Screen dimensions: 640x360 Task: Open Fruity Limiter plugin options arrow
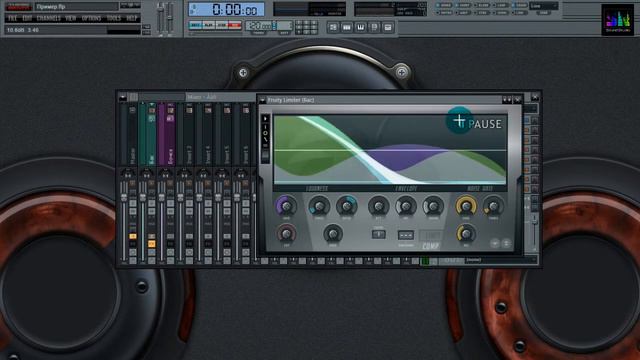click(262, 100)
